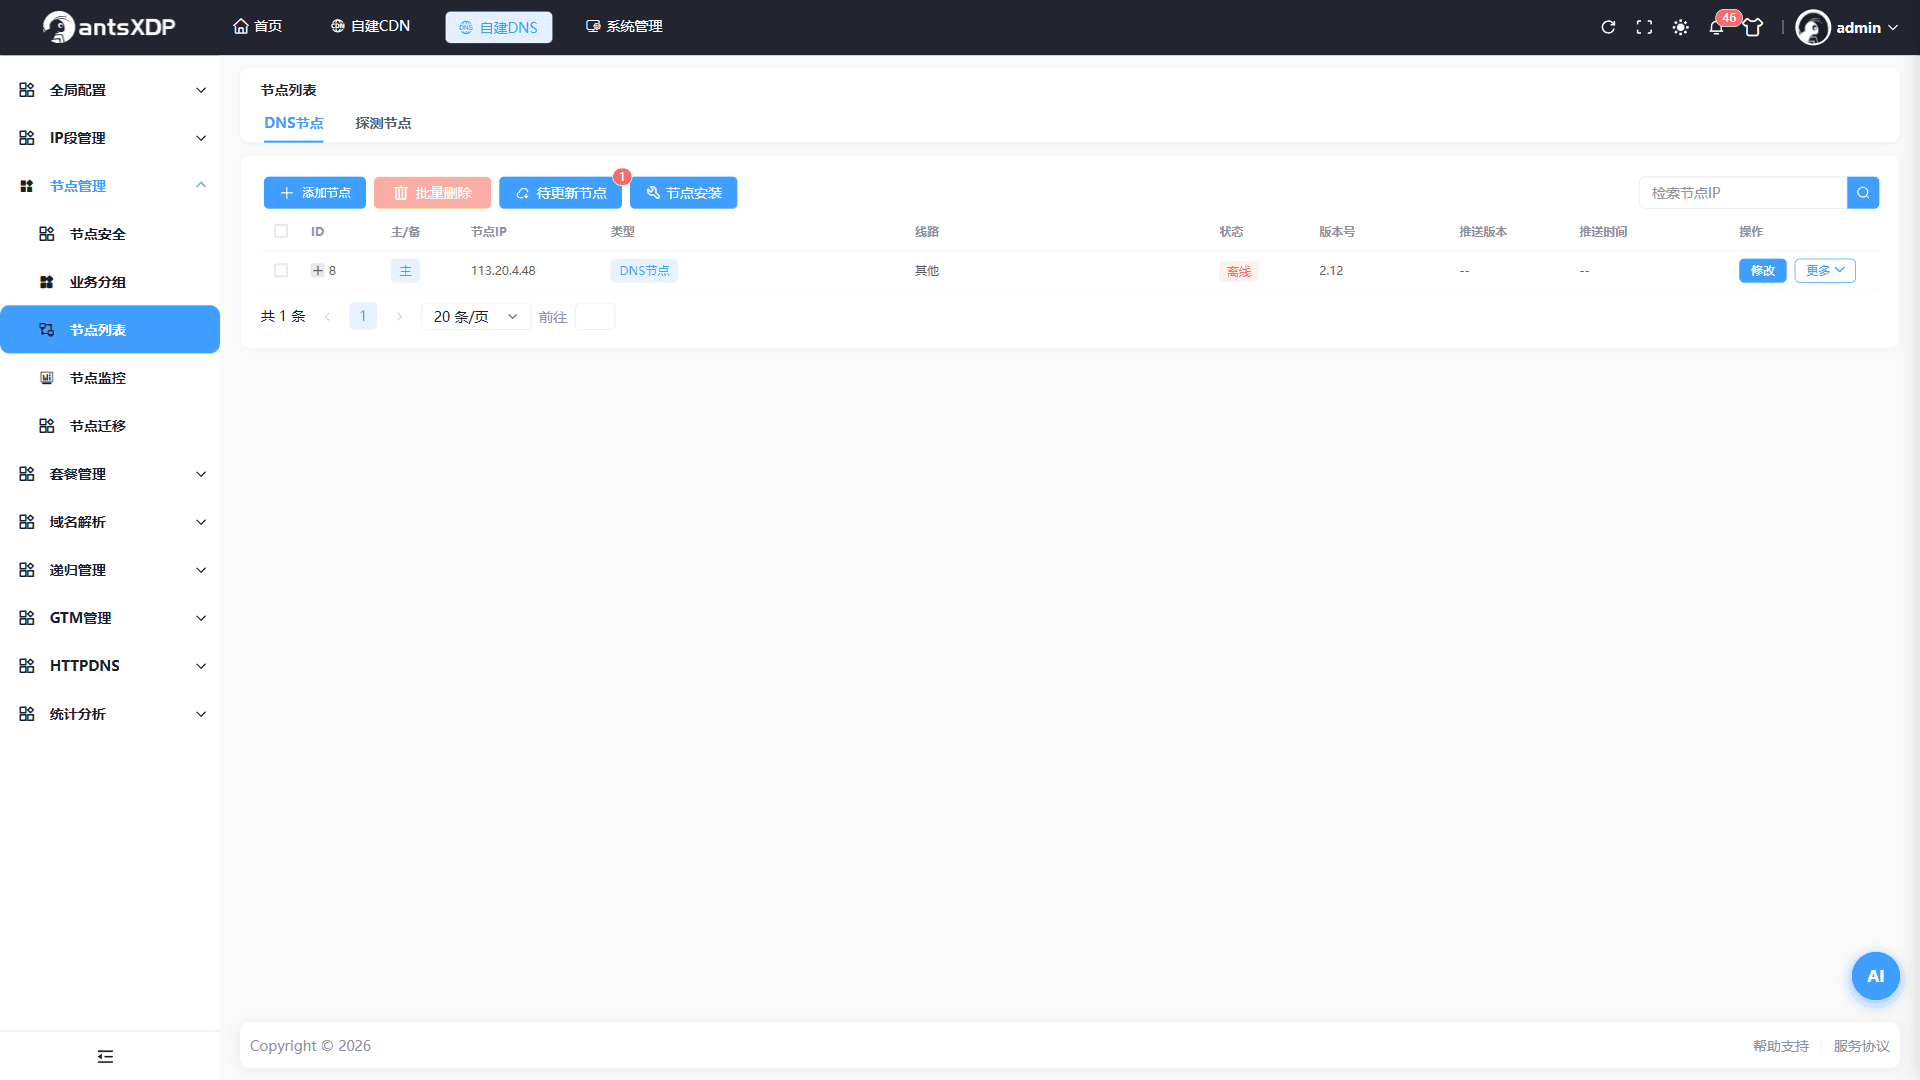The image size is (1920, 1080).
Task: Expand 全局配置 menu section
Action: [110, 90]
